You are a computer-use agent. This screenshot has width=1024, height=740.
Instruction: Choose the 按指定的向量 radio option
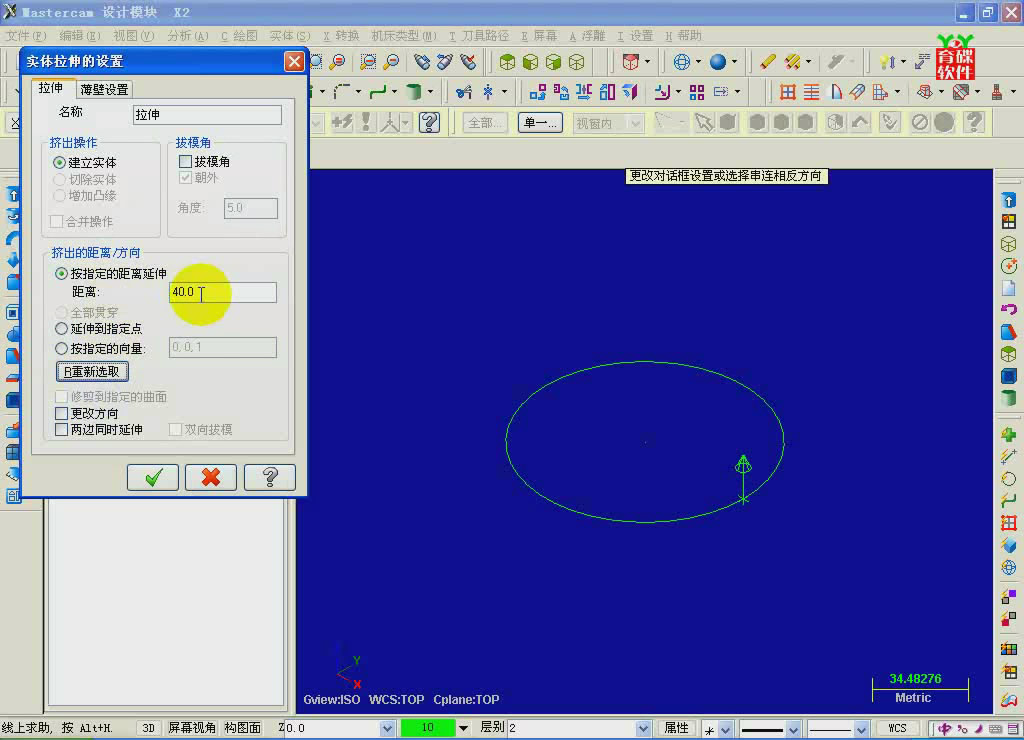[x=101, y=349]
